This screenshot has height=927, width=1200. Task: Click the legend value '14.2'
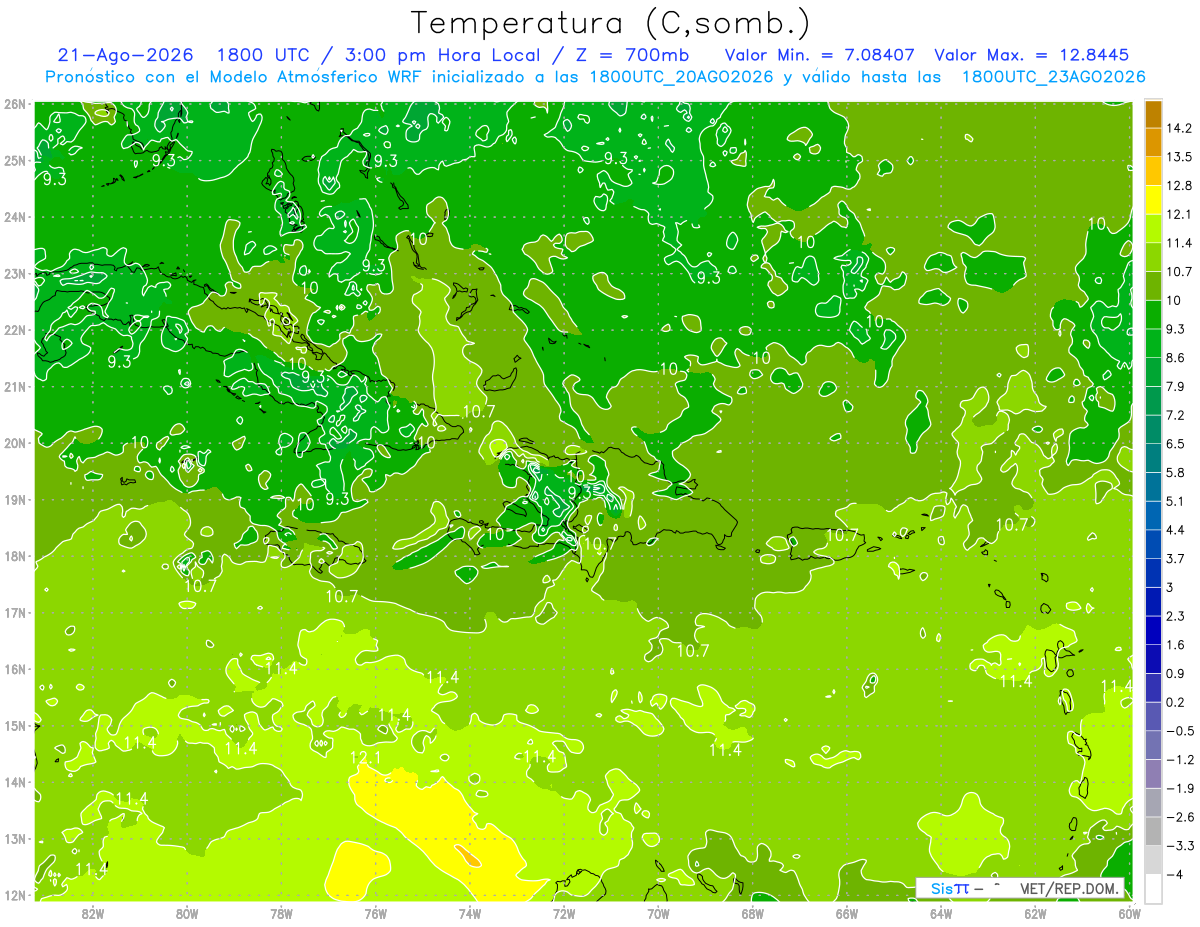pos(1179,128)
